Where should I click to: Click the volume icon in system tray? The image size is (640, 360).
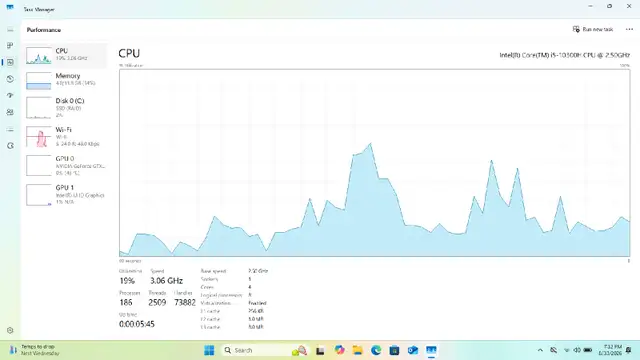577,350
